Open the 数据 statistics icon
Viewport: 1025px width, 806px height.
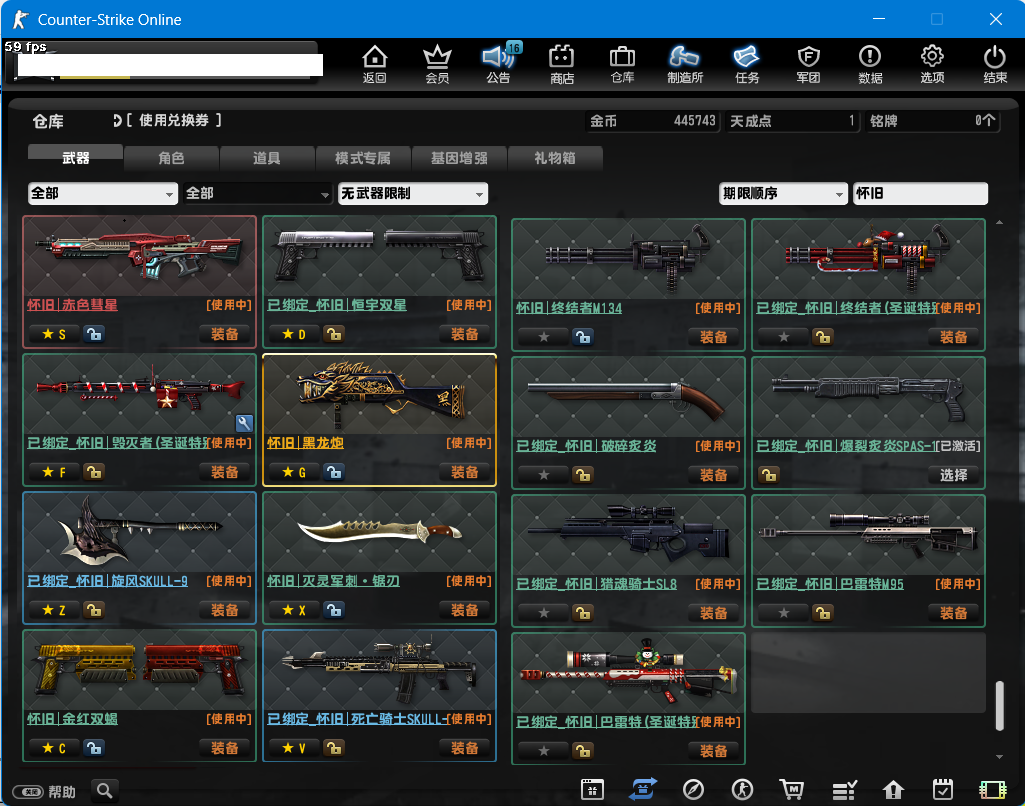point(870,64)
